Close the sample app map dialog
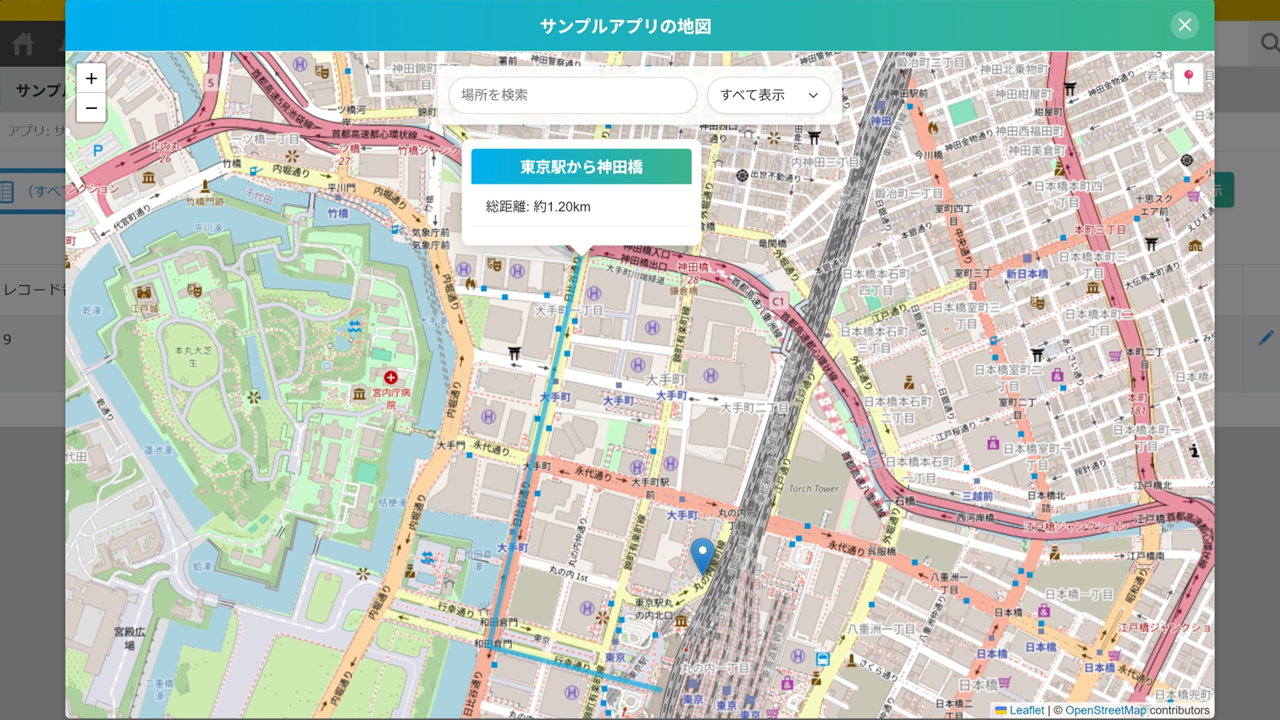1280x720 pixels. (1184, 24)
